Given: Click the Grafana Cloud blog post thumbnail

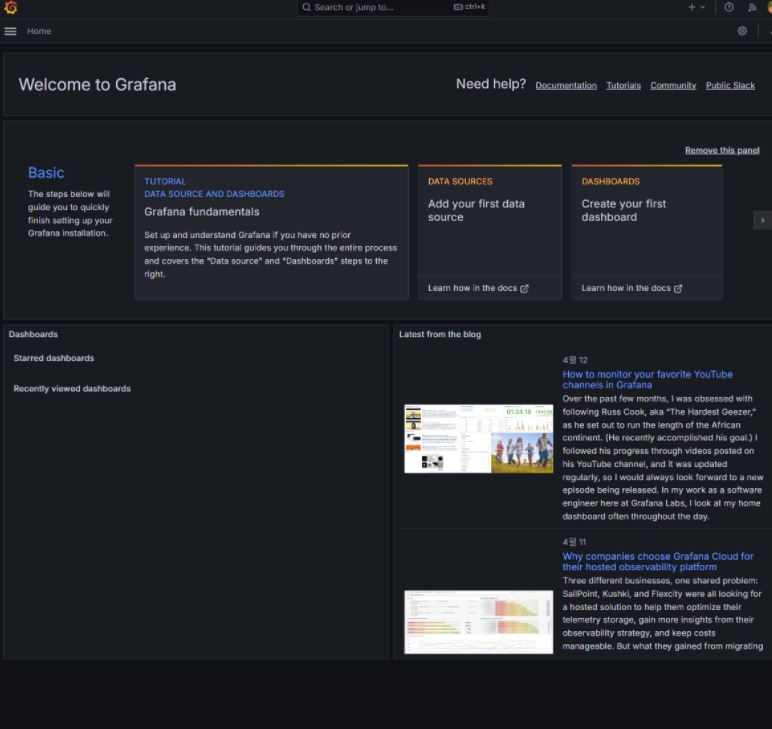Looking at the screenshot, I should click(x=479, y=622).
